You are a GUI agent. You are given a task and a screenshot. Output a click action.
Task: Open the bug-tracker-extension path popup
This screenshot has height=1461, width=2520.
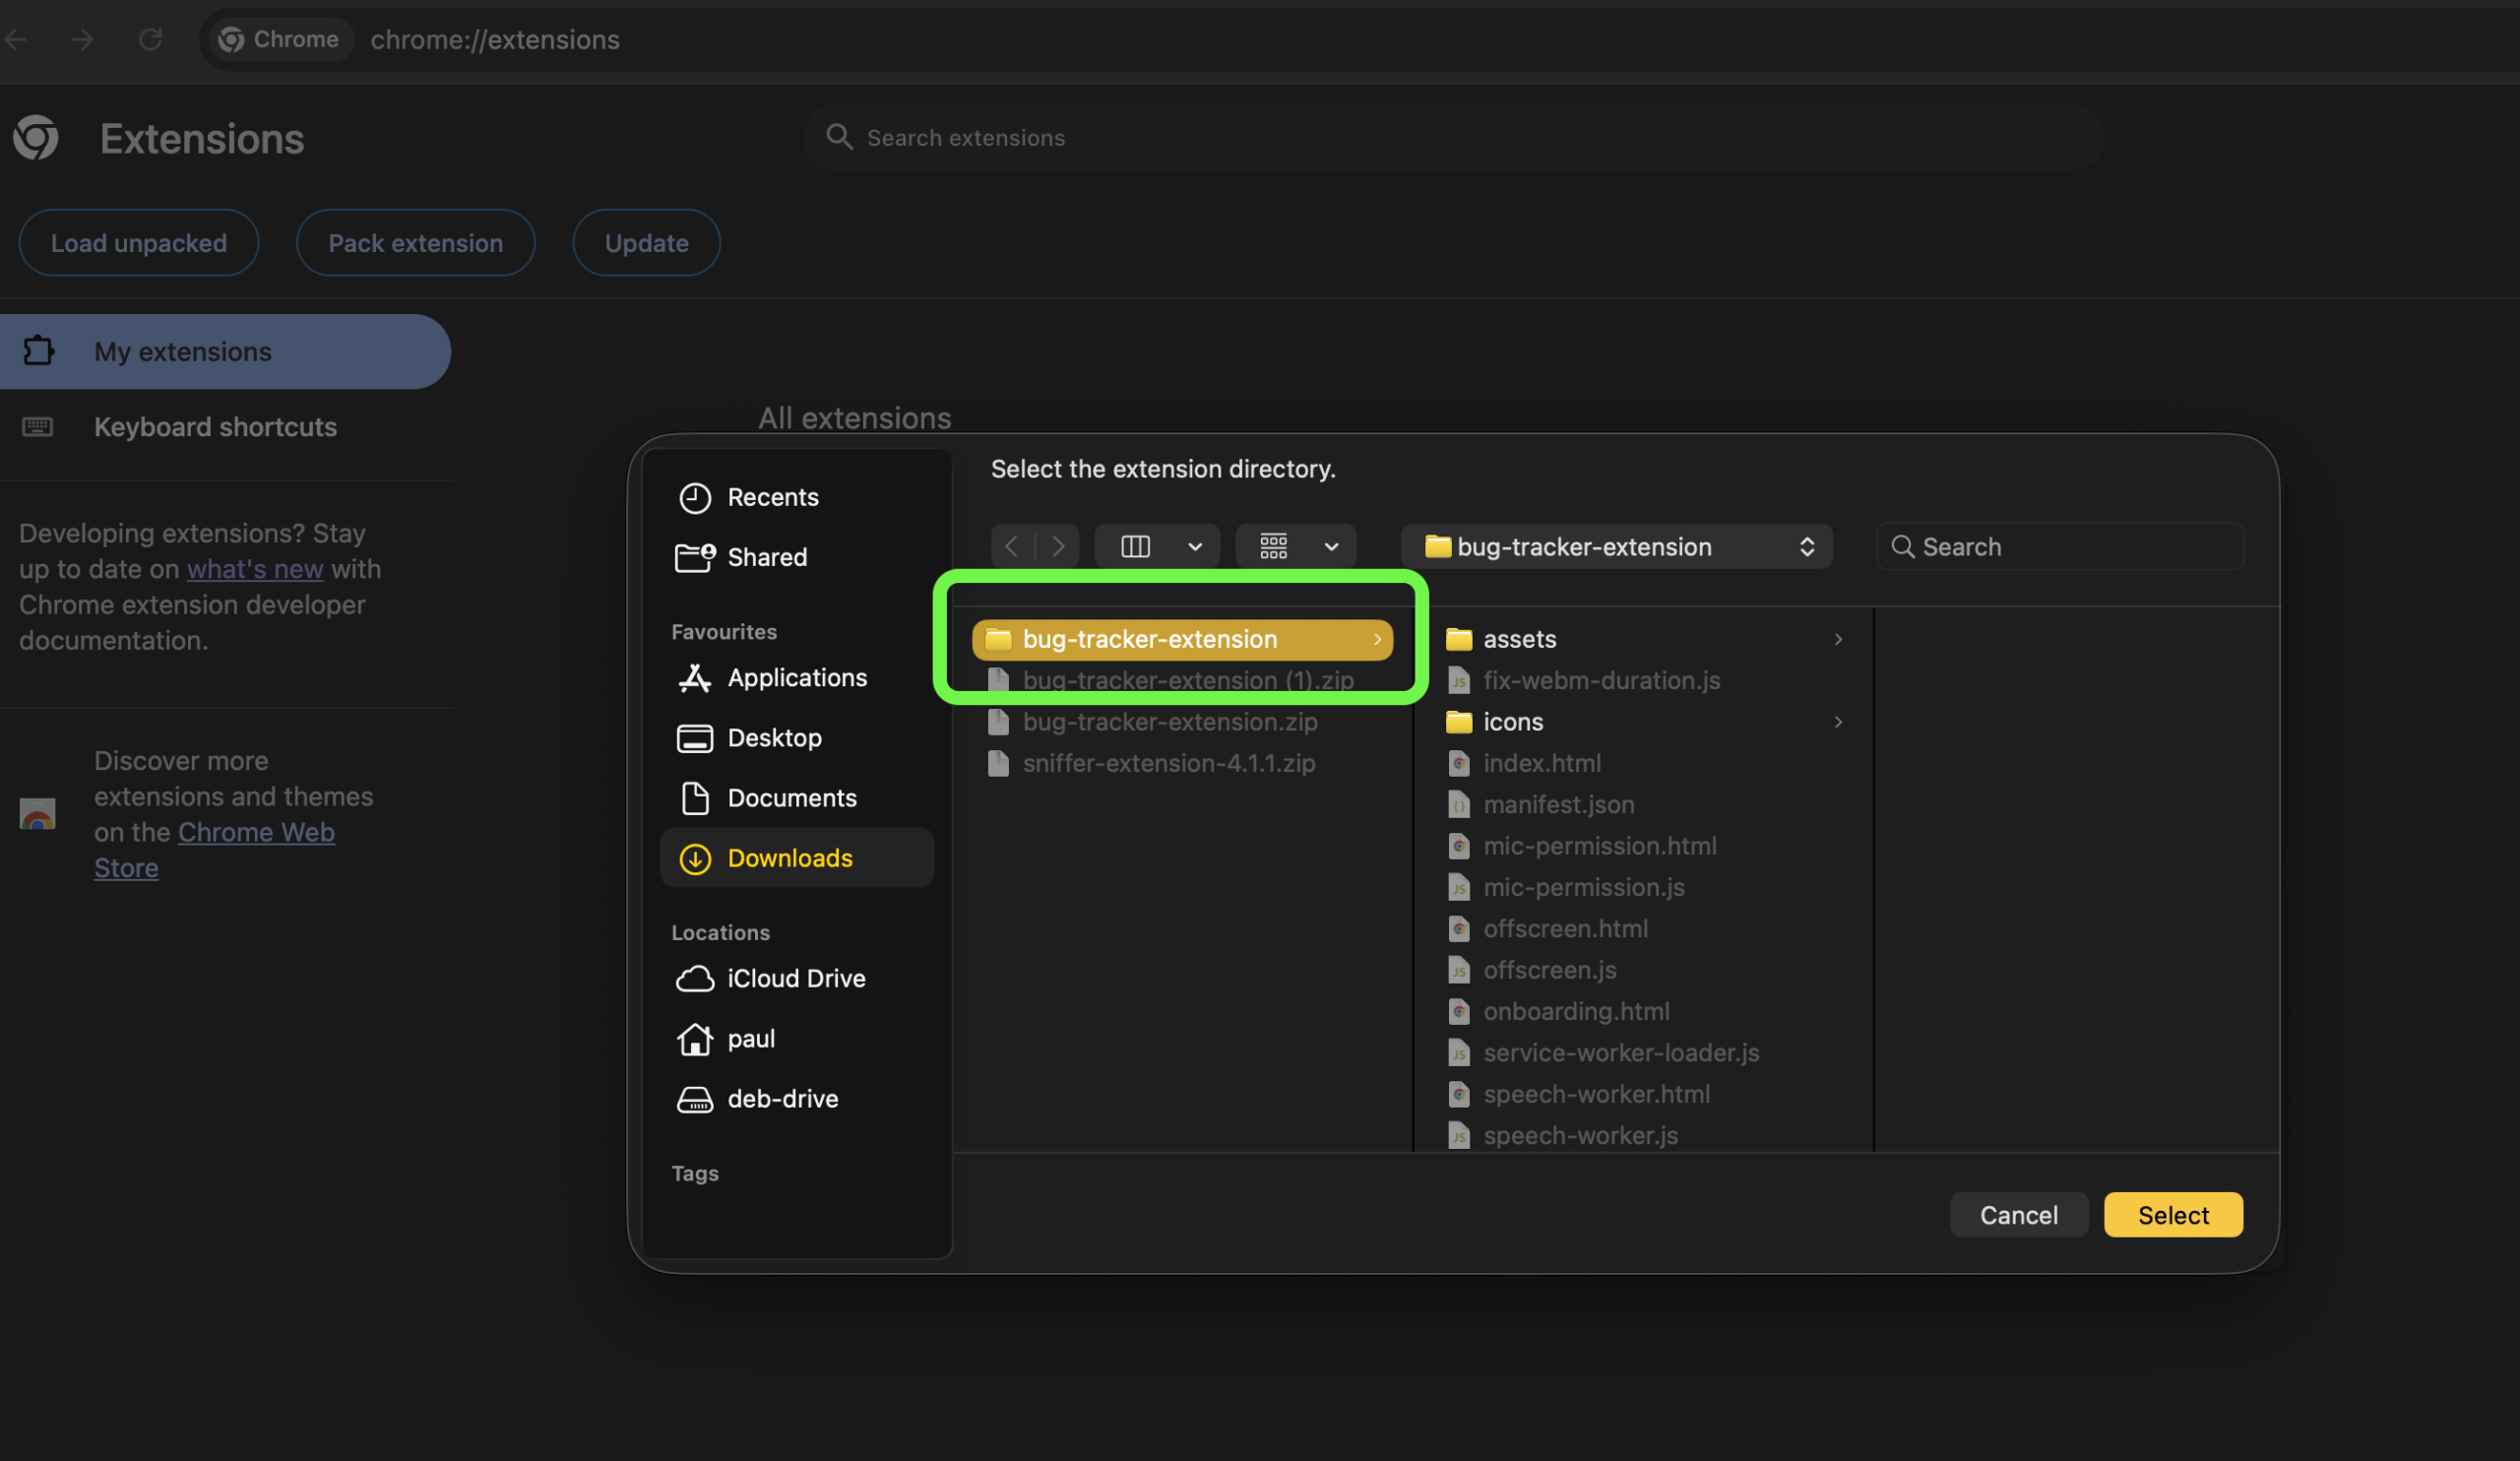[1615, 546]
